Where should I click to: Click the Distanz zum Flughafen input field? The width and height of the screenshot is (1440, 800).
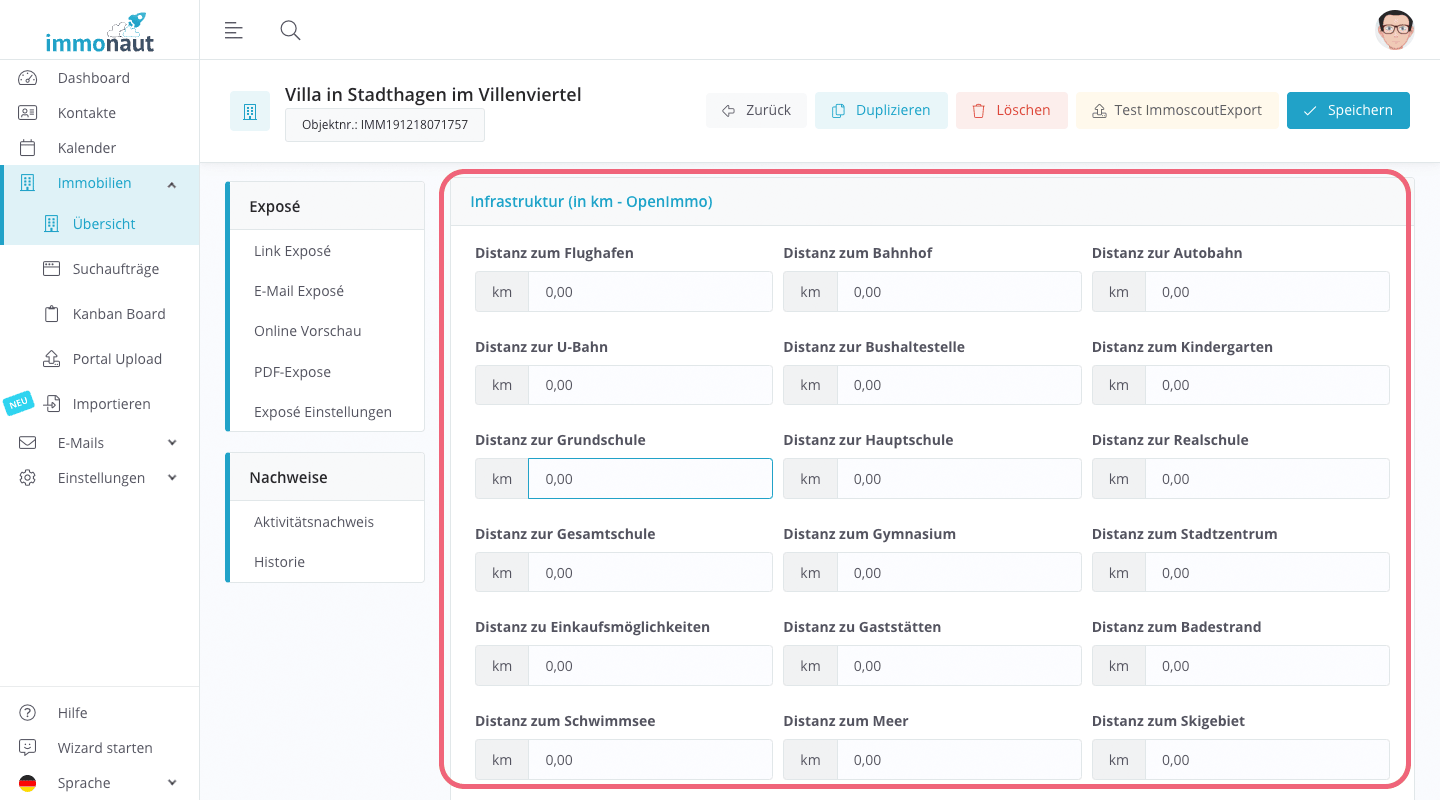(x=651, y=291)
